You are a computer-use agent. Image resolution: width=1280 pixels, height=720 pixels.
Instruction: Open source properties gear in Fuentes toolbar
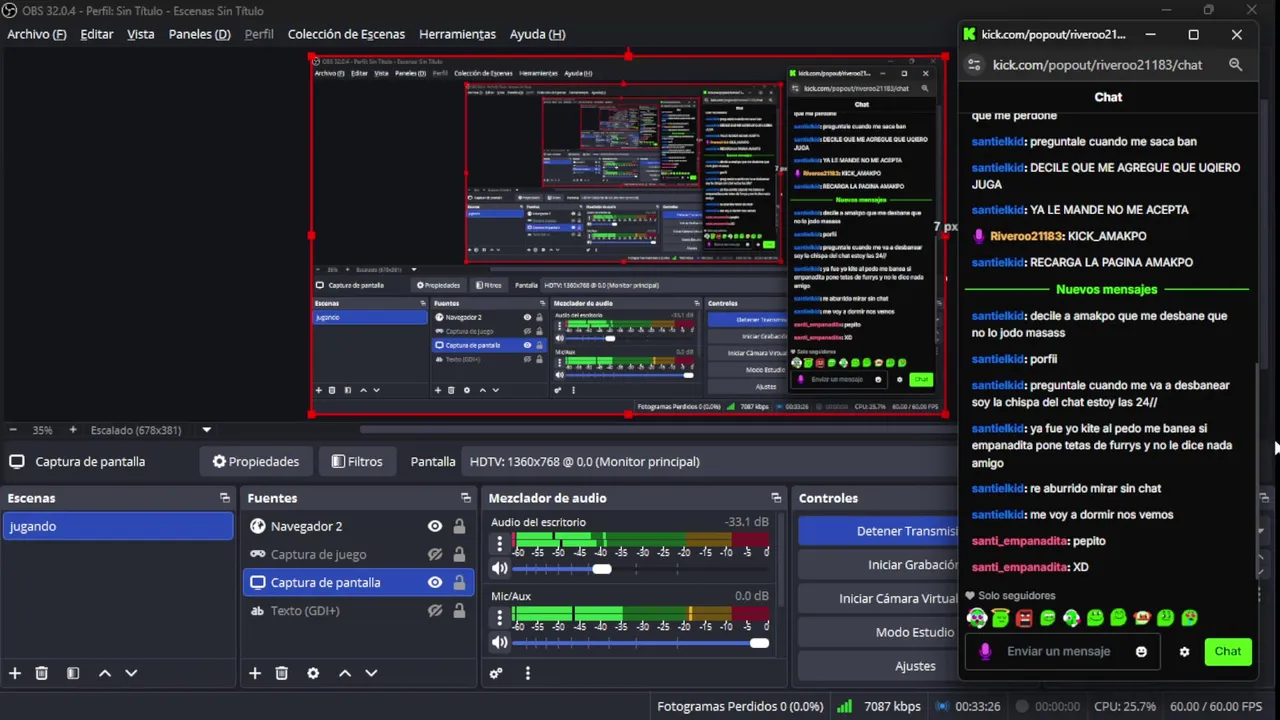point(312,673)
